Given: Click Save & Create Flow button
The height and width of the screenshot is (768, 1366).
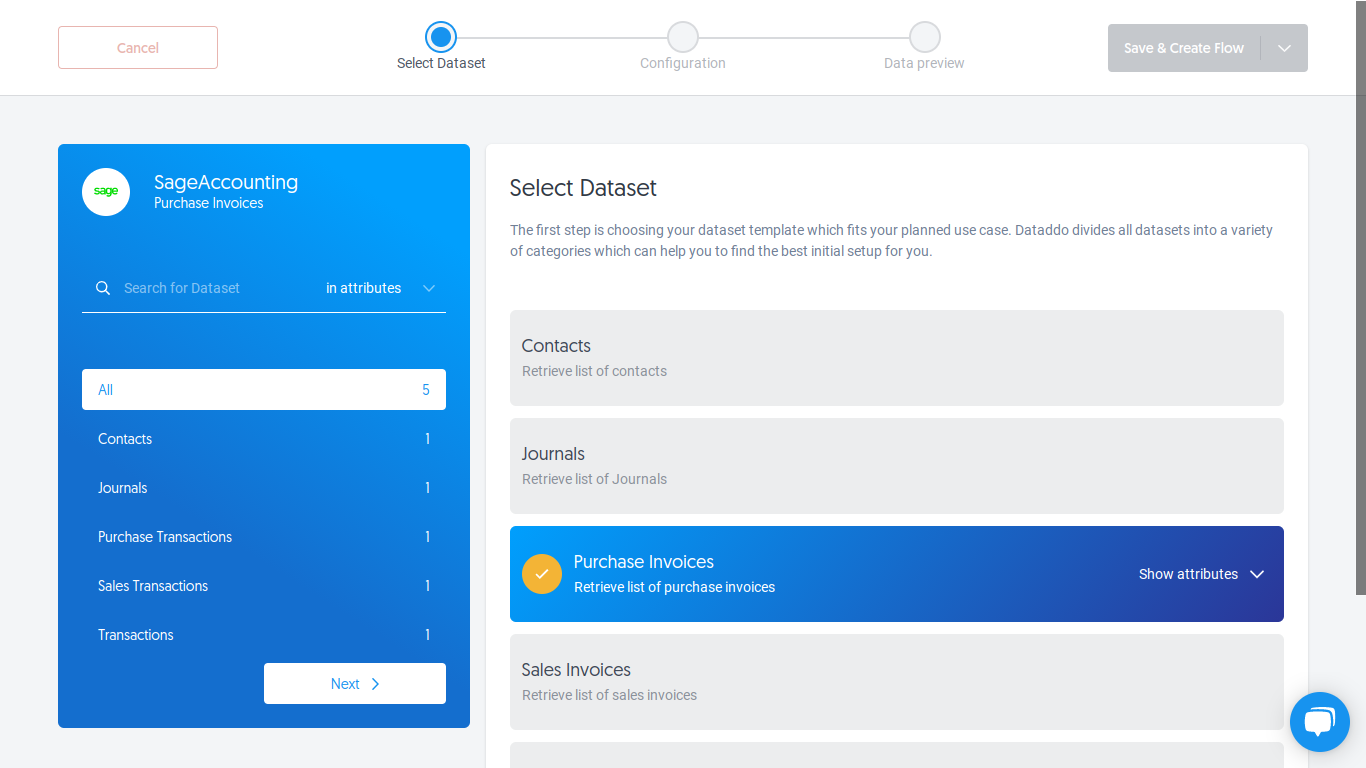Looking at the screenshot, I should [1184, 48].
